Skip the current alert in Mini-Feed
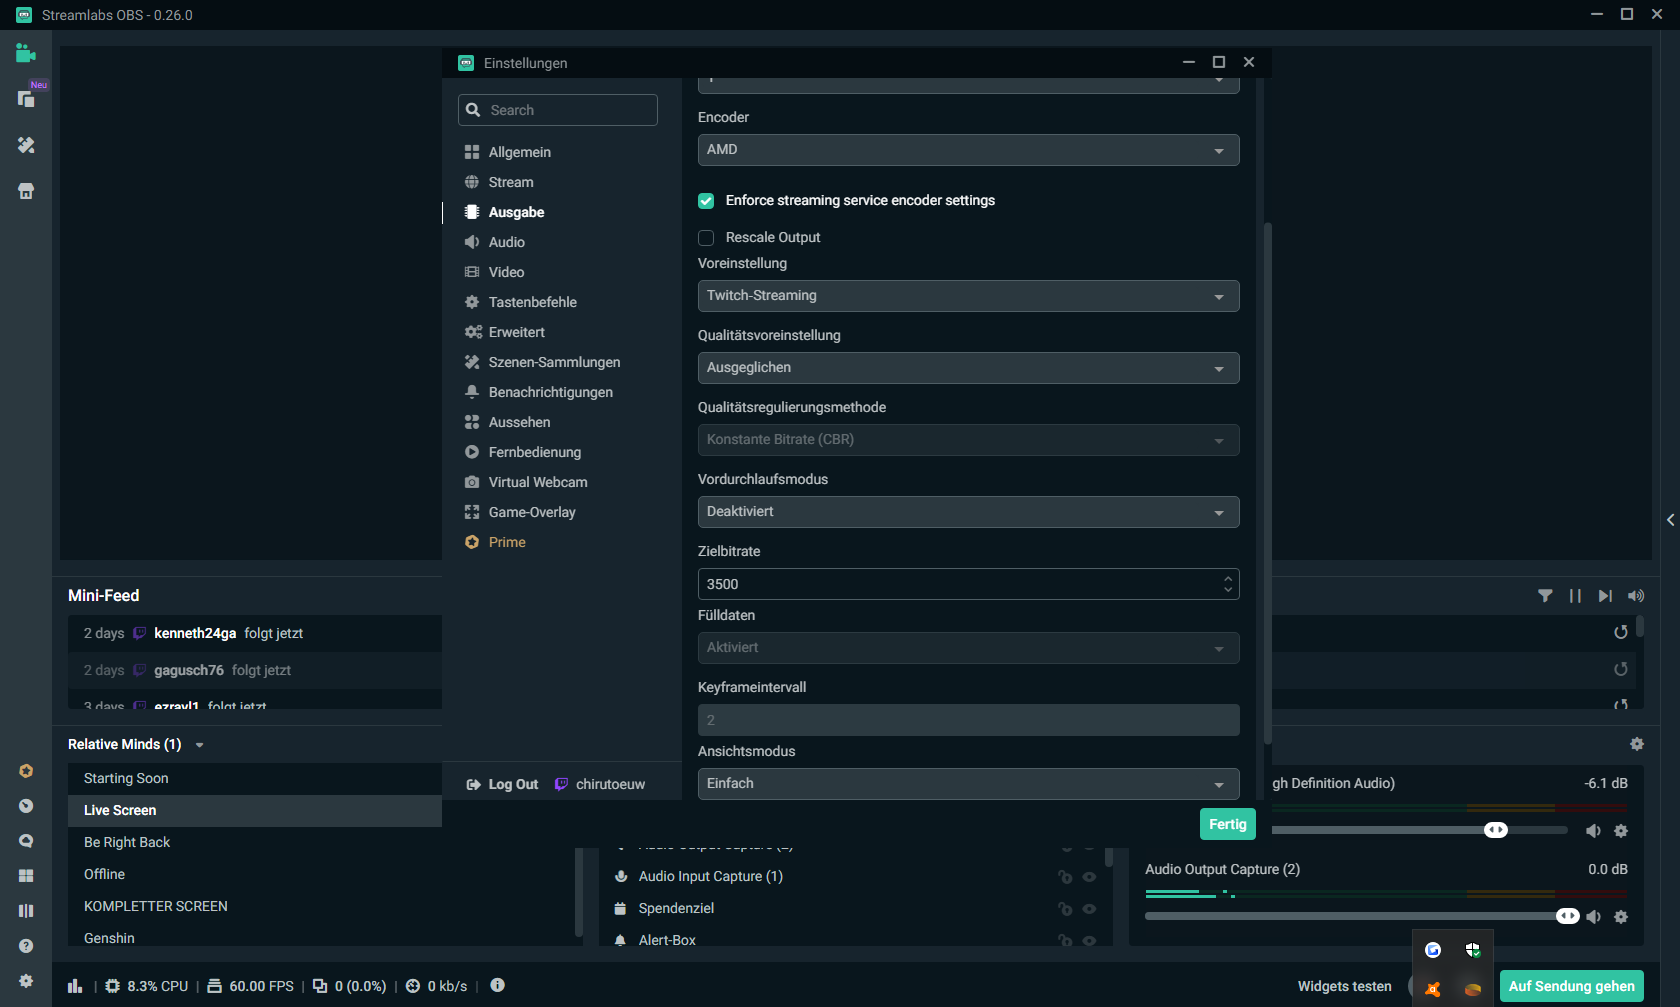 (x=1605, y=596)
